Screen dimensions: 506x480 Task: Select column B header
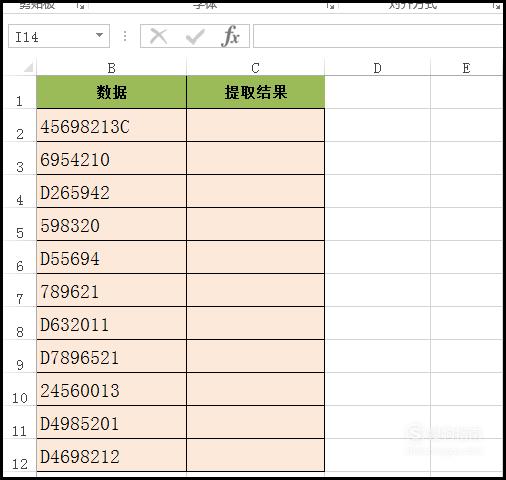click(111, 68)
